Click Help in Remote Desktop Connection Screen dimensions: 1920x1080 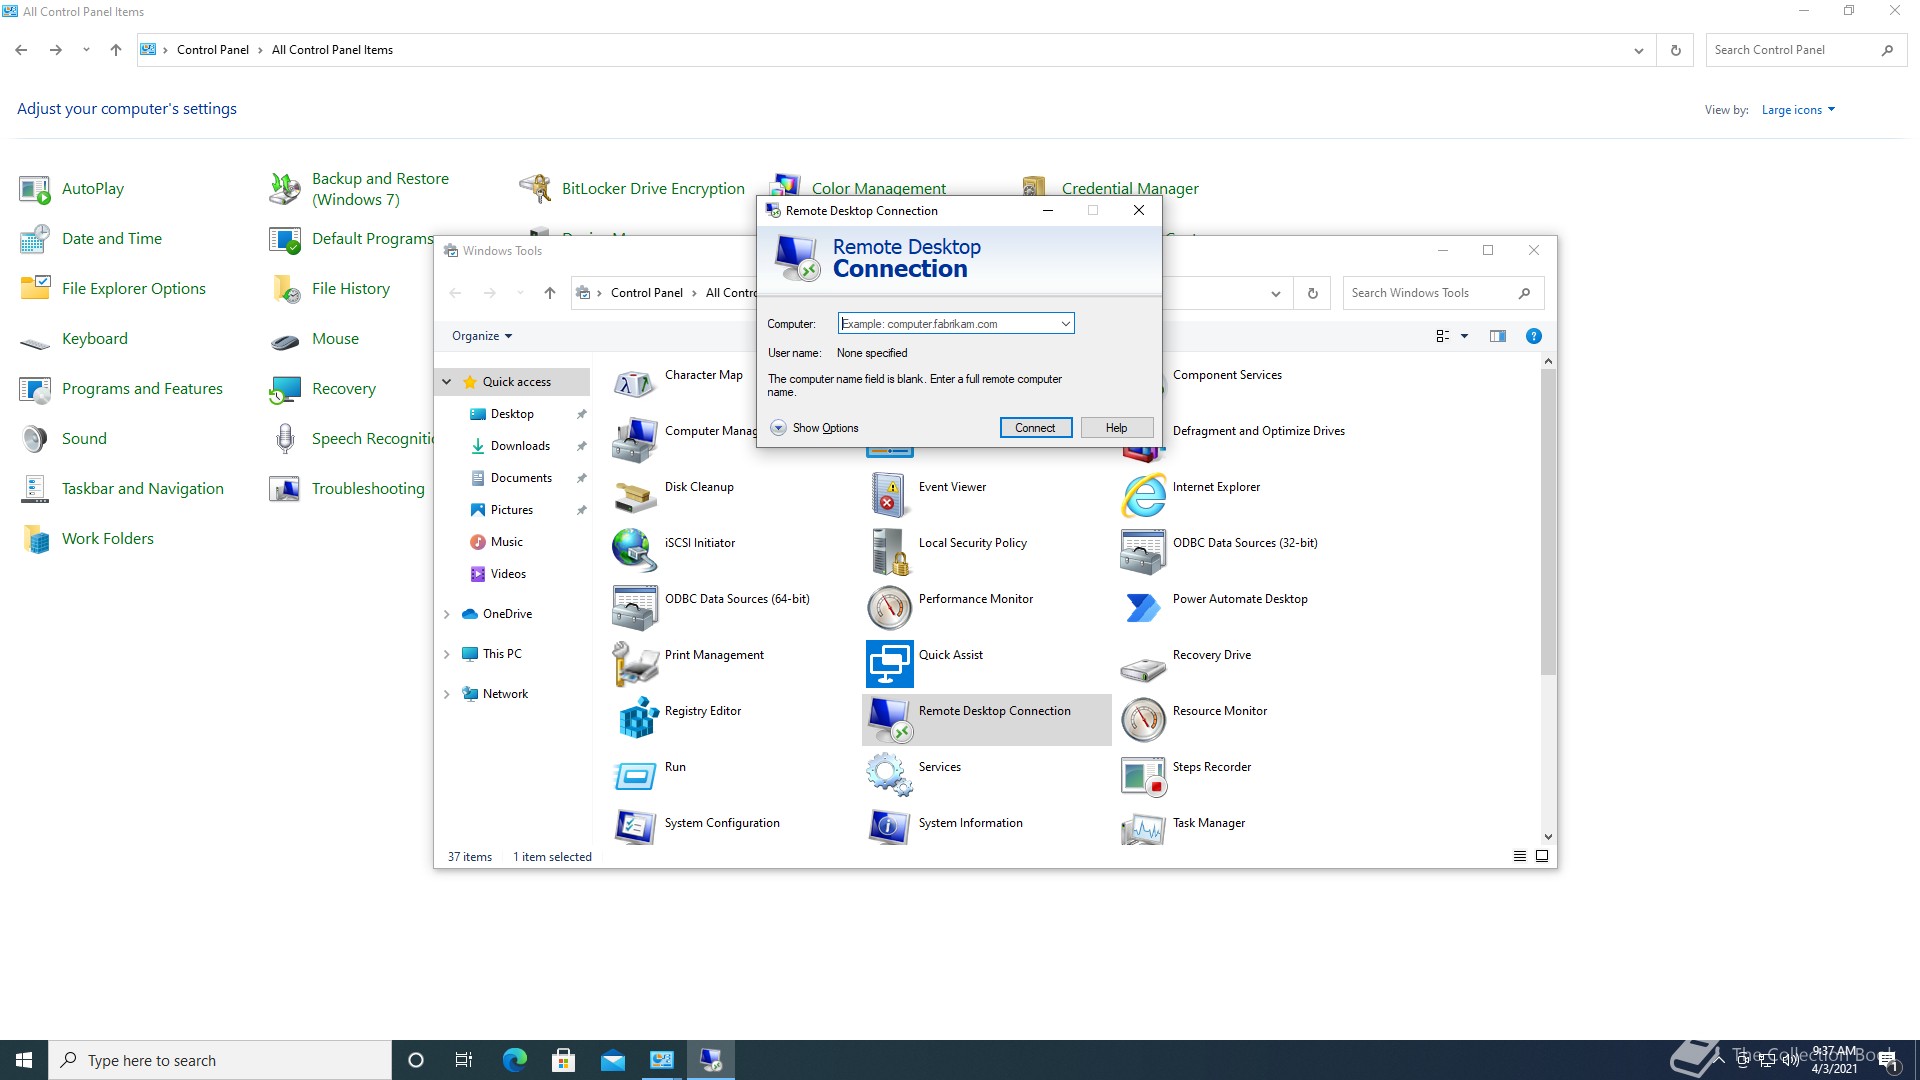[x=1116, y=428]
